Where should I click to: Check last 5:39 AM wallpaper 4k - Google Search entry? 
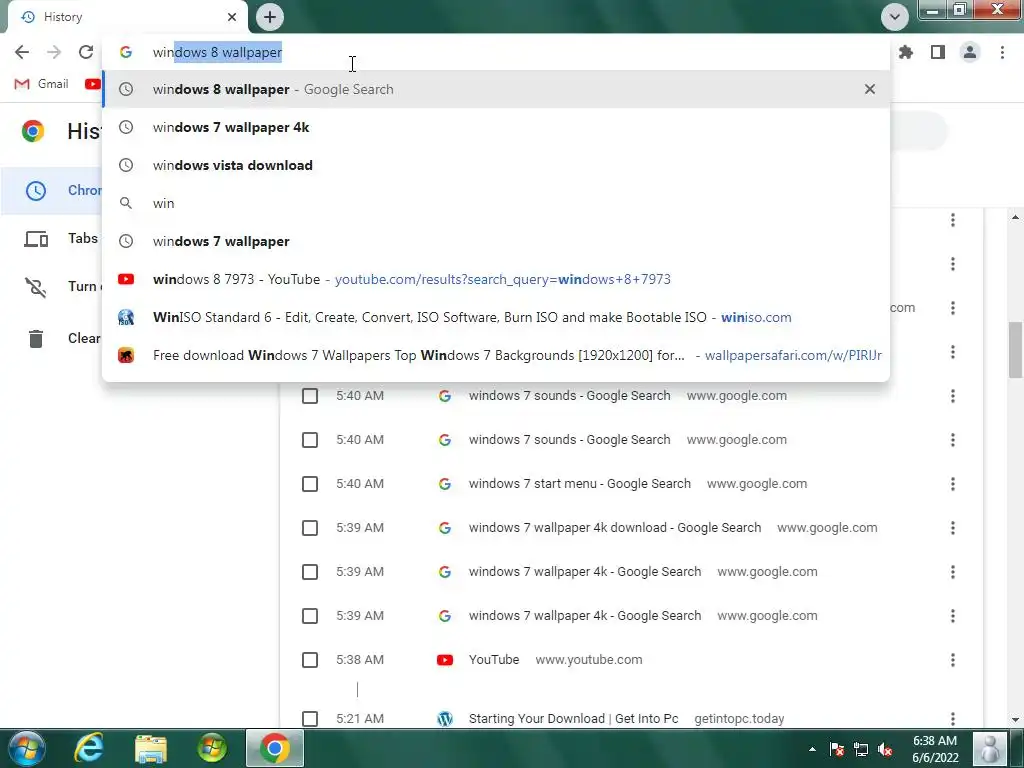click(310, 616)
